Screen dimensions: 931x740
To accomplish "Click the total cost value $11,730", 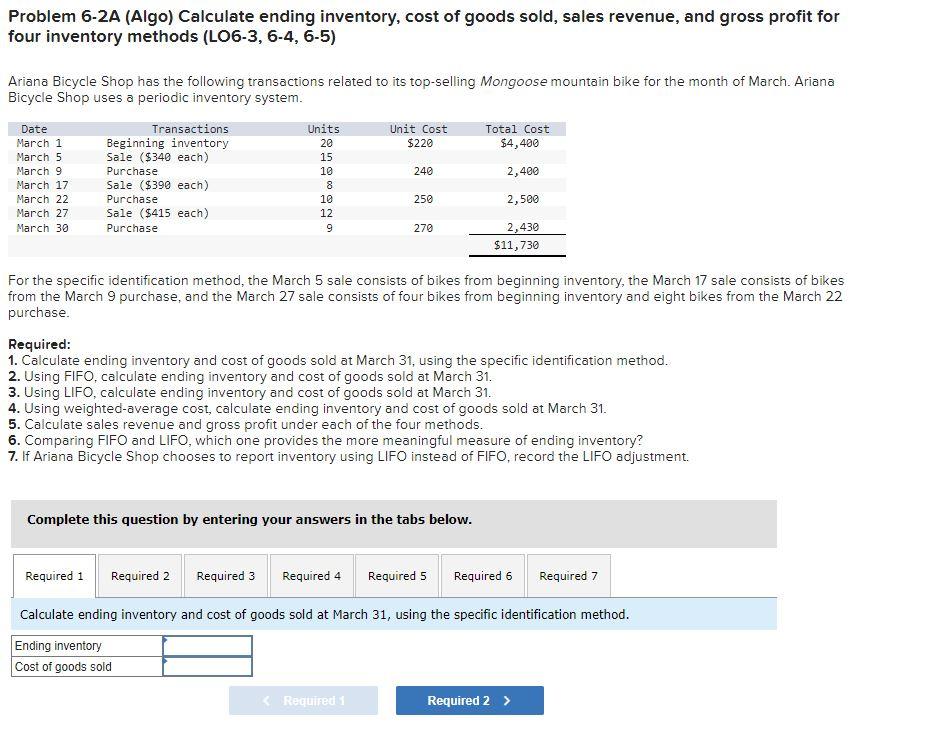I will (x=518, y=243).
